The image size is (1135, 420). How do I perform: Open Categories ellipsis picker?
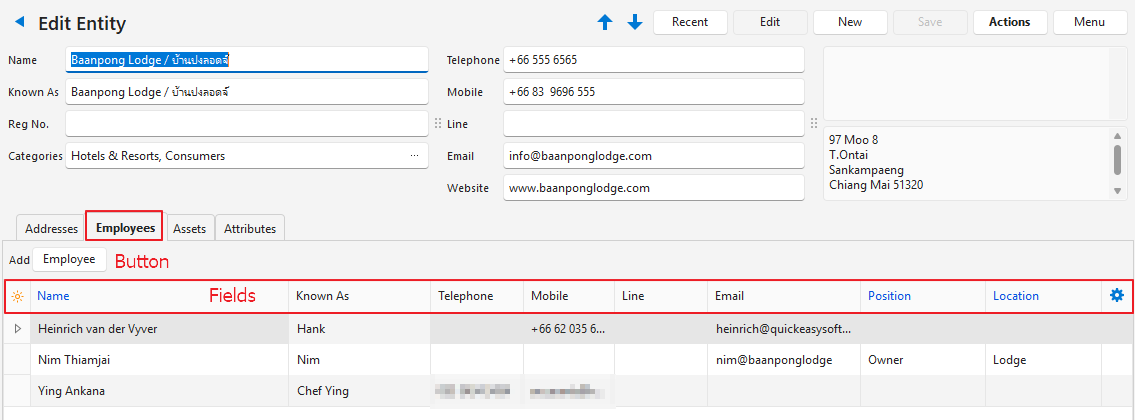pos(414,156)
